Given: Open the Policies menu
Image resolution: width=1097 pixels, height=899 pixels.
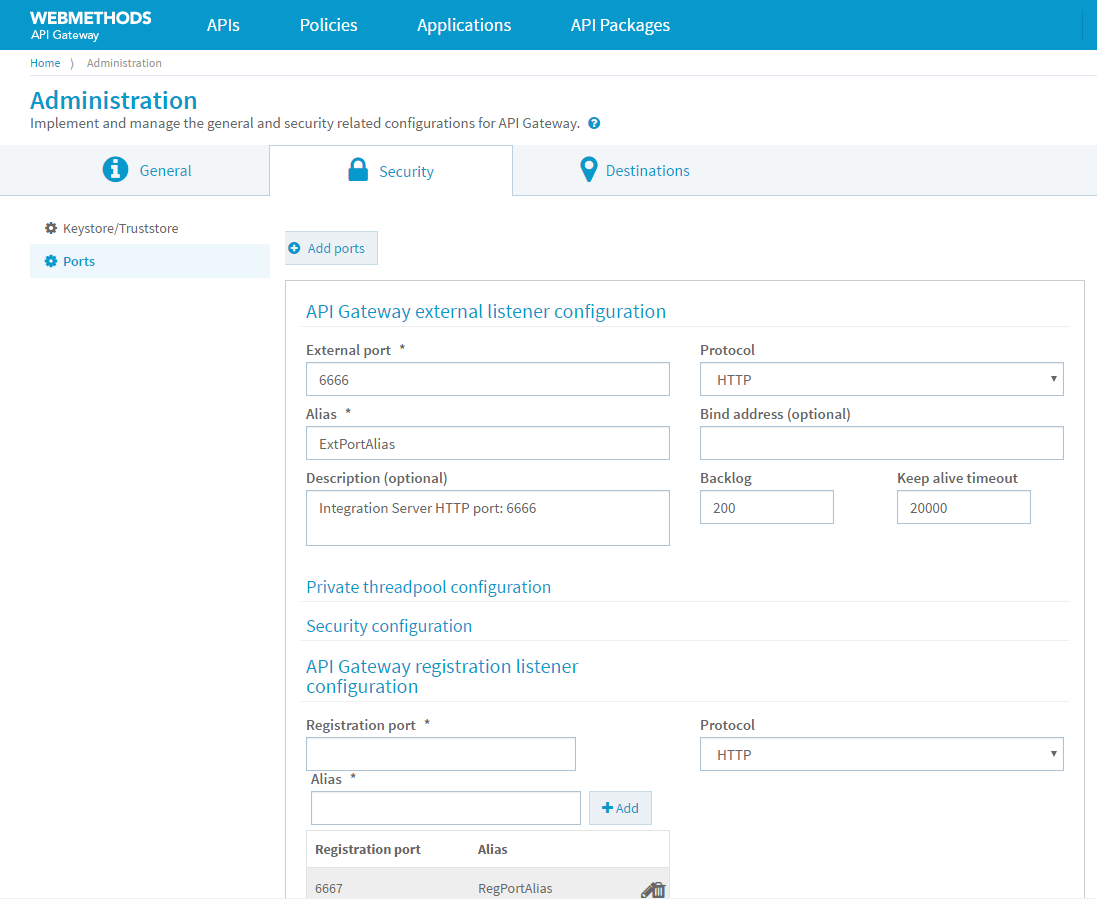Looking at the screenshot, I should click(x=328, y=24).
